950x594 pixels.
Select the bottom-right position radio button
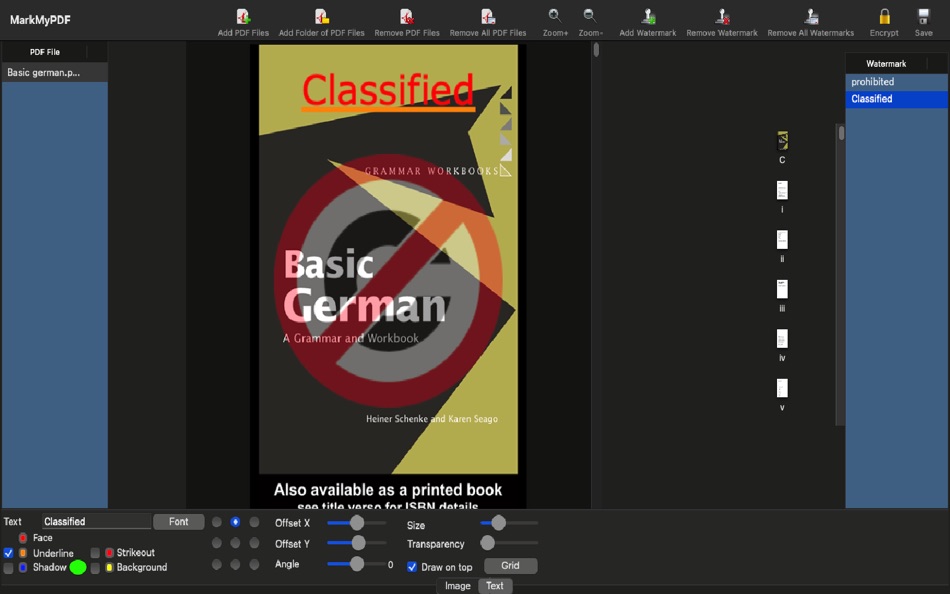pos(254,564)
